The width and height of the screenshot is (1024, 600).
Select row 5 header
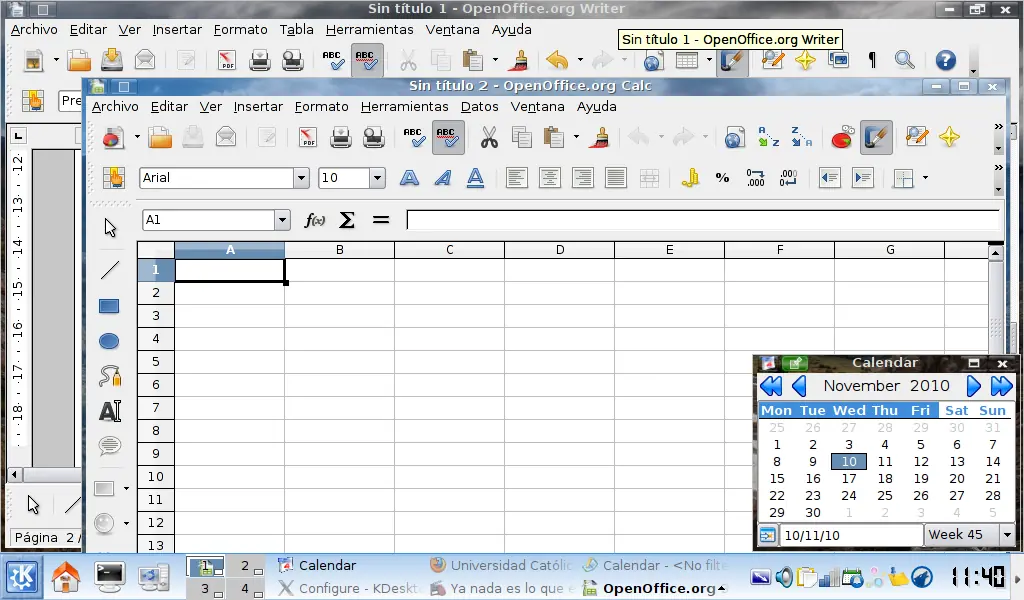(x=155, y=362)
